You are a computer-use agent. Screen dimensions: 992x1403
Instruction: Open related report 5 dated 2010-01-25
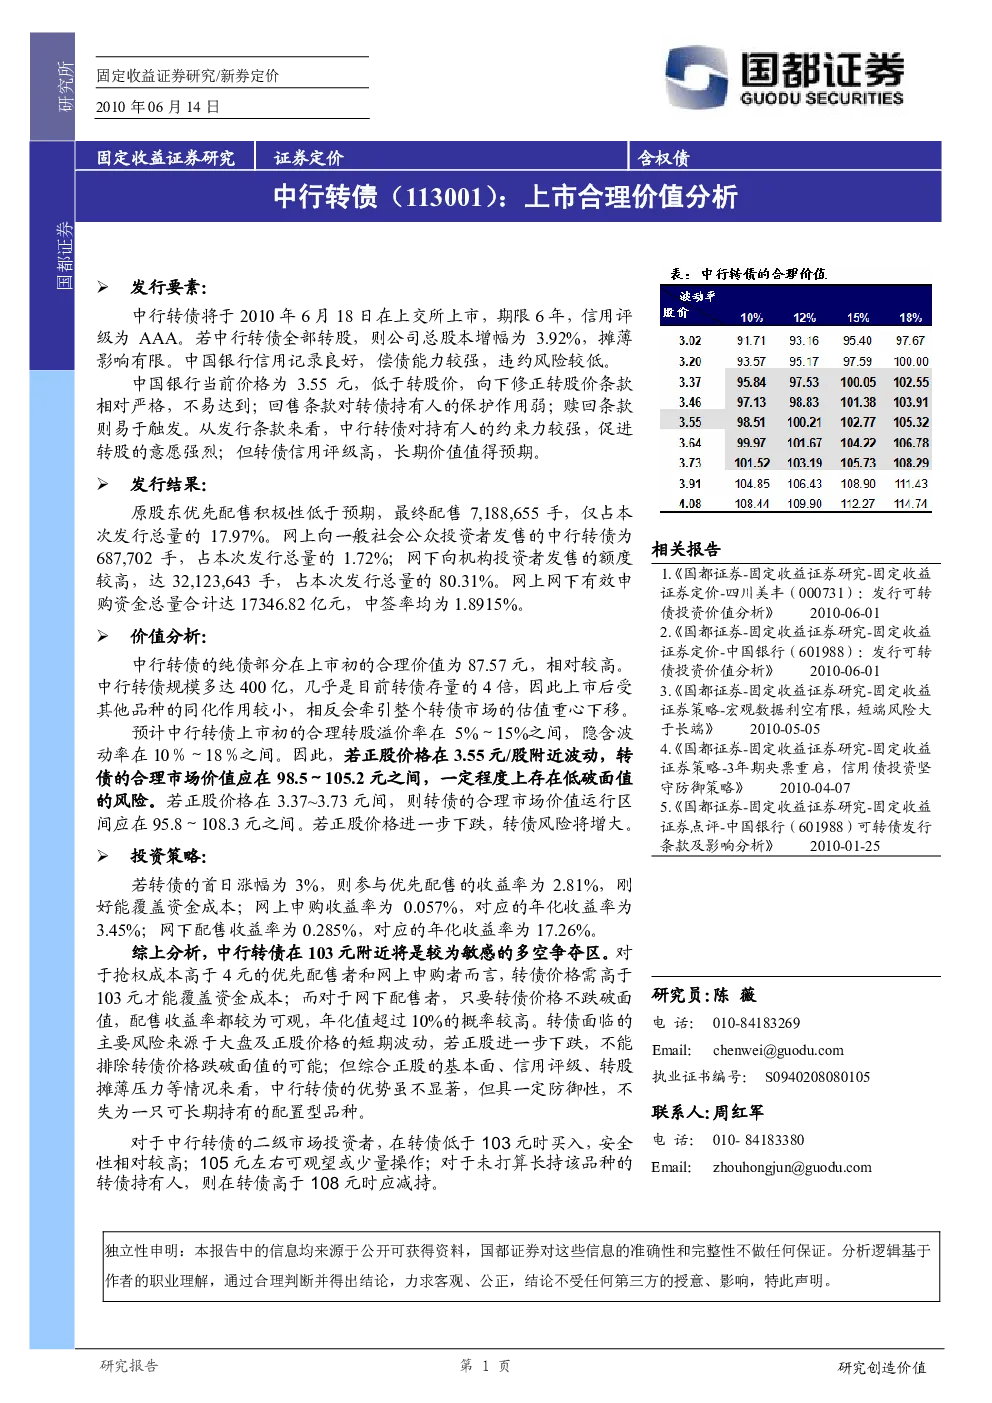(x=796, y=826)
